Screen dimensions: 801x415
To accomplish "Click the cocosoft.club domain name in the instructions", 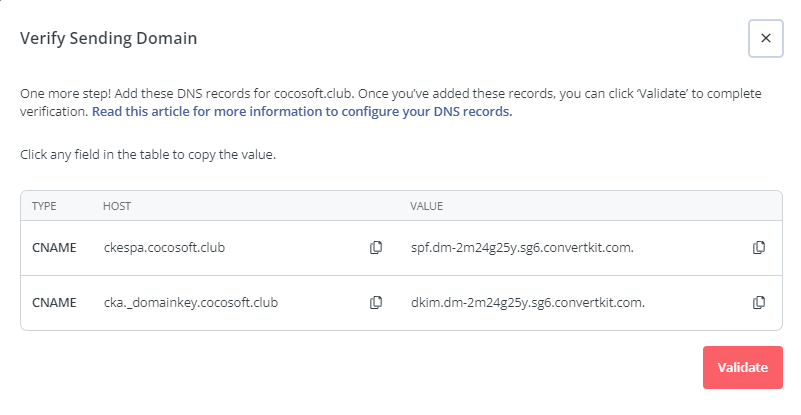I will coord(314,94).
